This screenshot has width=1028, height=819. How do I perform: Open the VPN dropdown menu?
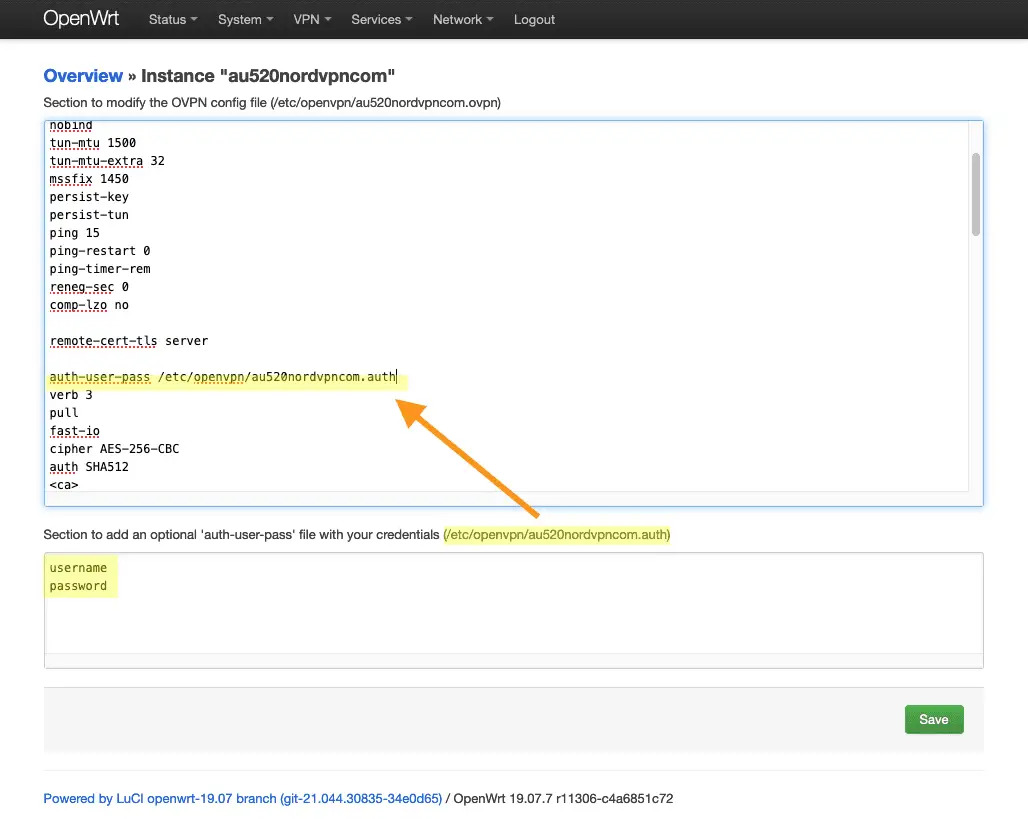point(312,19)
